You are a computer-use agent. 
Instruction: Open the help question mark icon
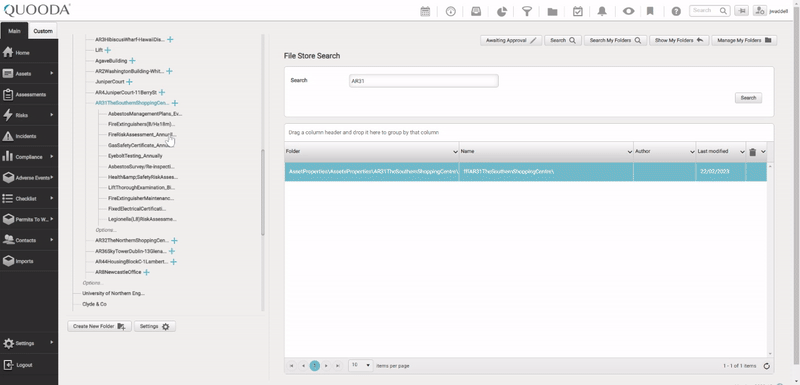pos(676,11)
